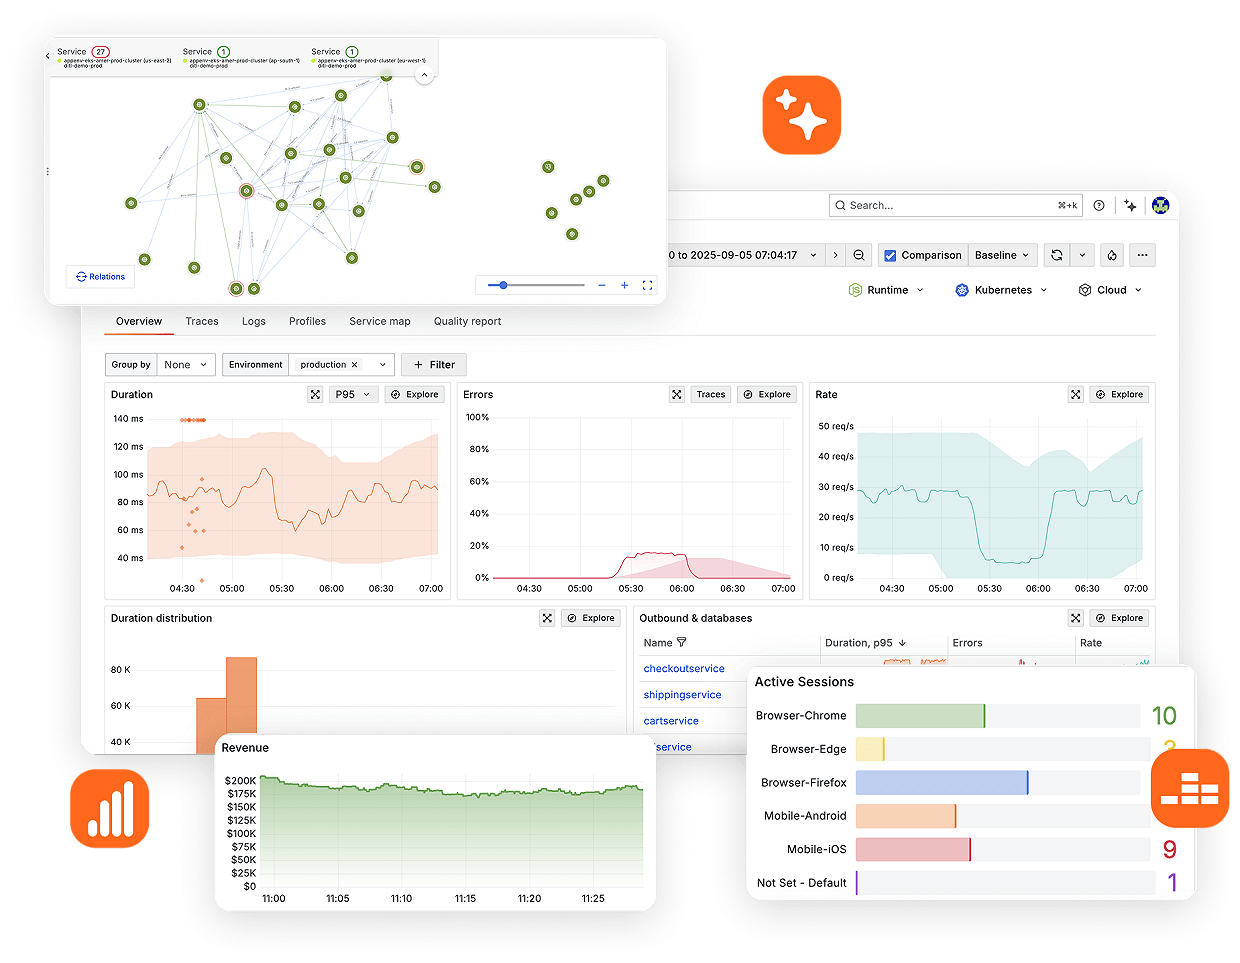This screenshot has height=963, width=1240.
Task: Open the P95 percentile dropdown
Action: [x=353, y=395]
